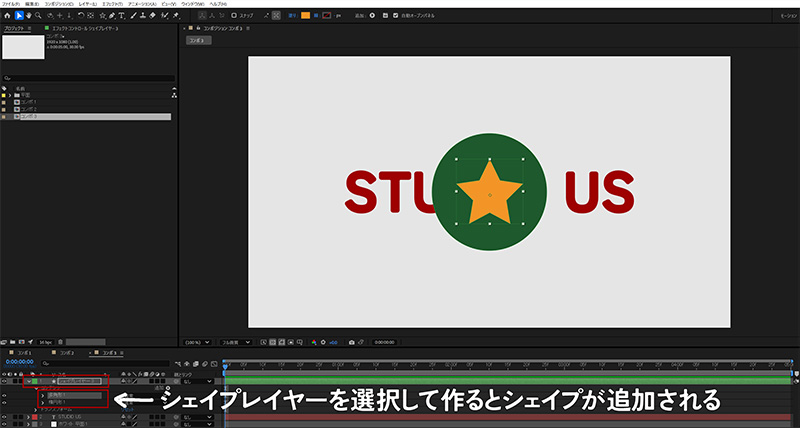Image resolution: width=800 pixels, height=428 pixels.
Task: Select the Type (T) tool
Action: point(121,16)
